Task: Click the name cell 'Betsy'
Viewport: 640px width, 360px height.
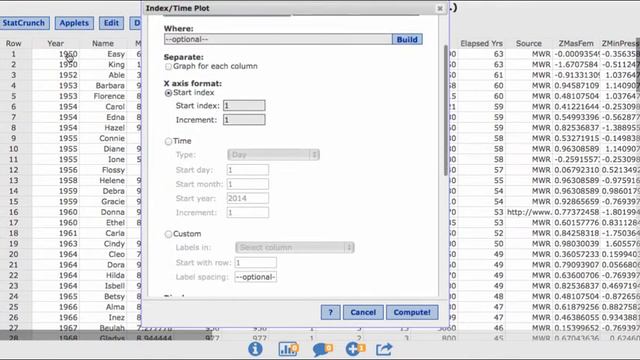Action: 114,296
